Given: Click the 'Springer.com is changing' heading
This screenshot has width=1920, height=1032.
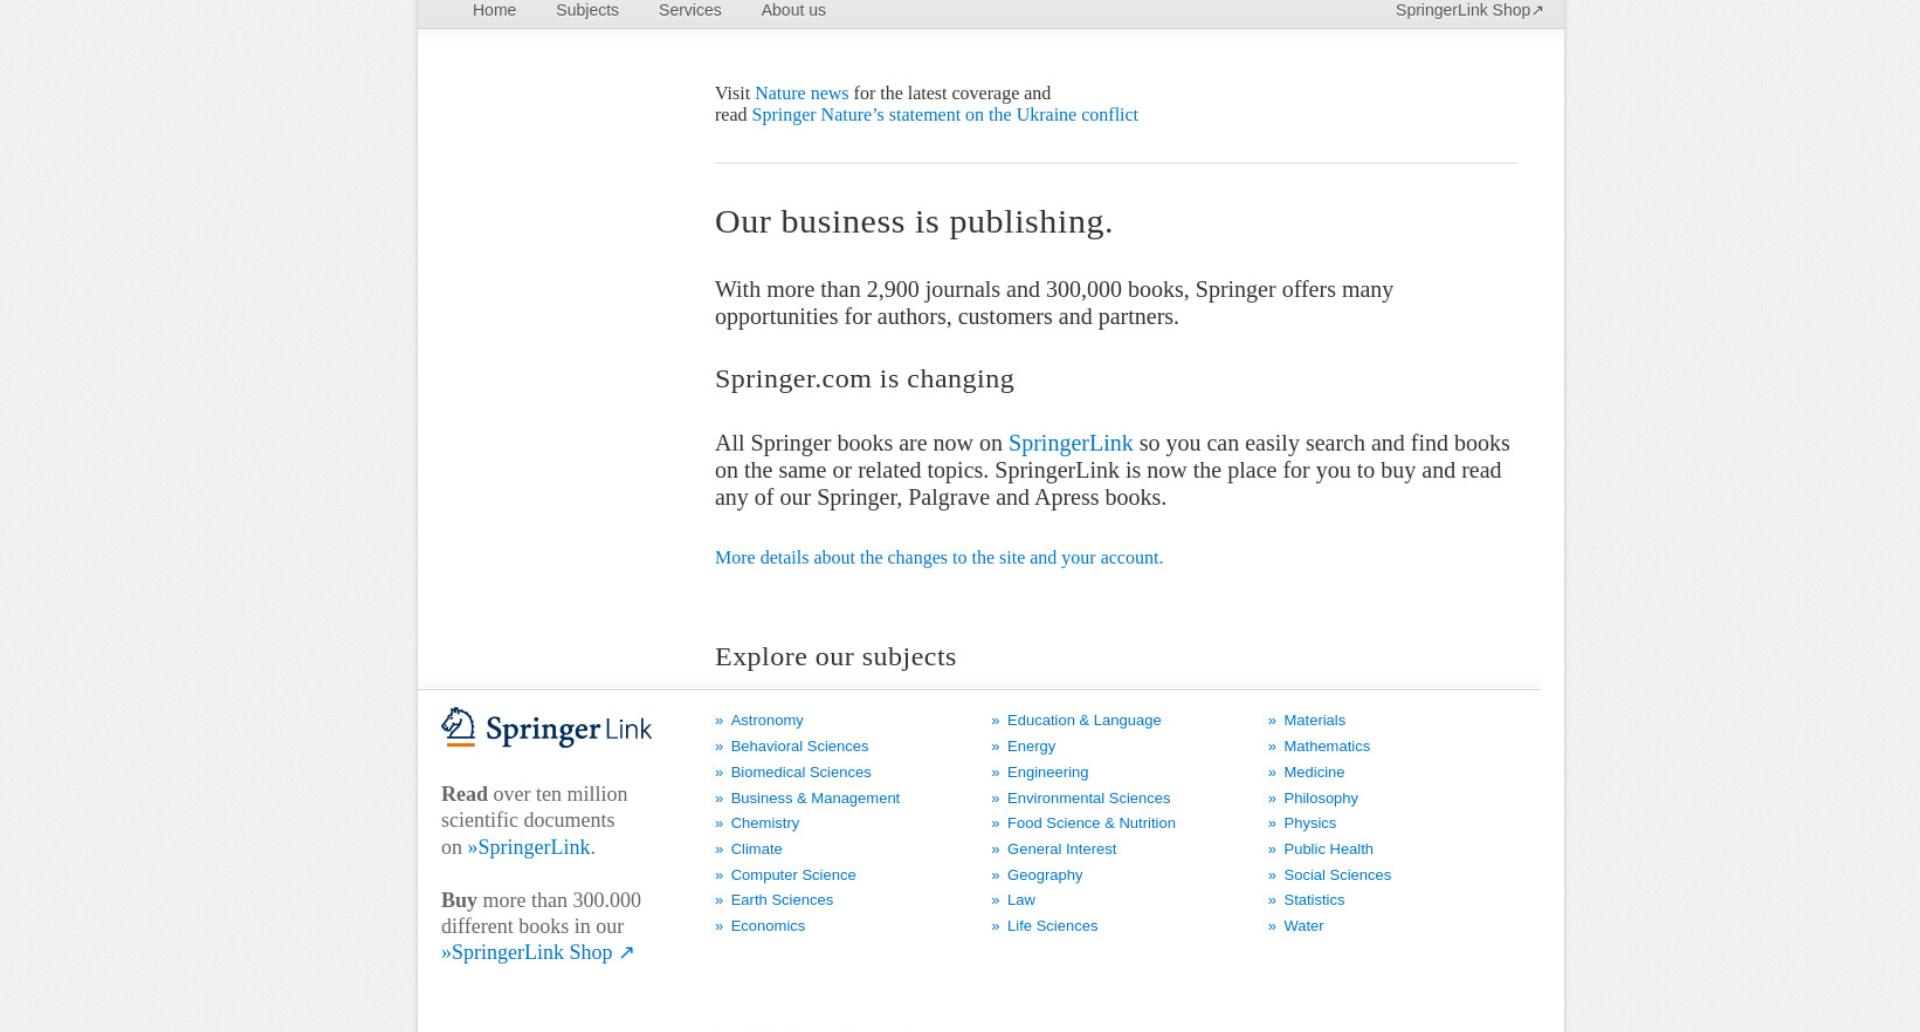Looking at the screenshot, I should point(864,379).
